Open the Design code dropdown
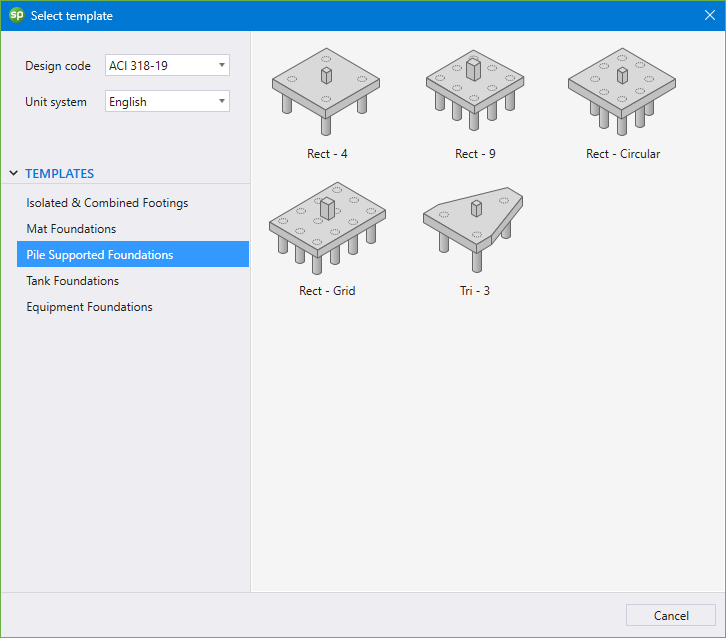This screenshot has width=726, height=638. [167, 66]
